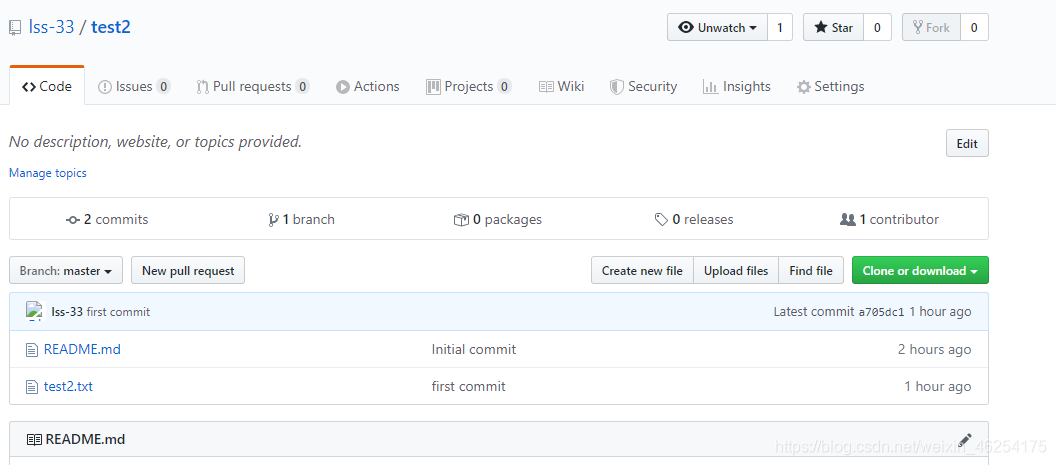1056x465 pixels.
Task: Star this repository
Action: tap(833, 28)
